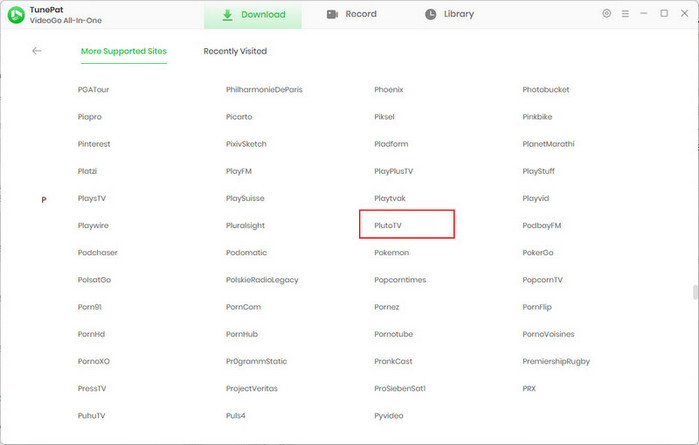
Task: Switch to the Record tab
Action: [352, 15]
